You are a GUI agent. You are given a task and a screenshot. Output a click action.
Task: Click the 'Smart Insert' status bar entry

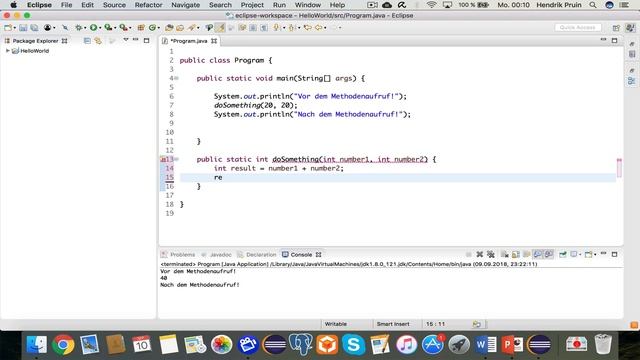coord(393,324)
